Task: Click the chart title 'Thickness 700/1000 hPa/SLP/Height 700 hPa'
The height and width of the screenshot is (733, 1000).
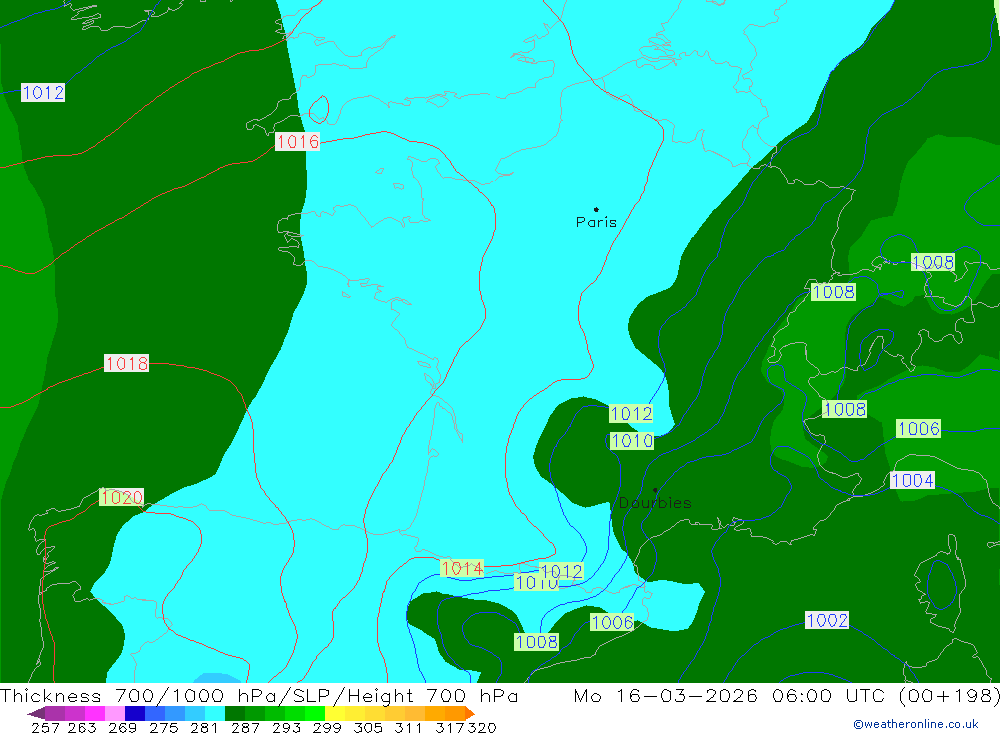Action: pos(259,695)
